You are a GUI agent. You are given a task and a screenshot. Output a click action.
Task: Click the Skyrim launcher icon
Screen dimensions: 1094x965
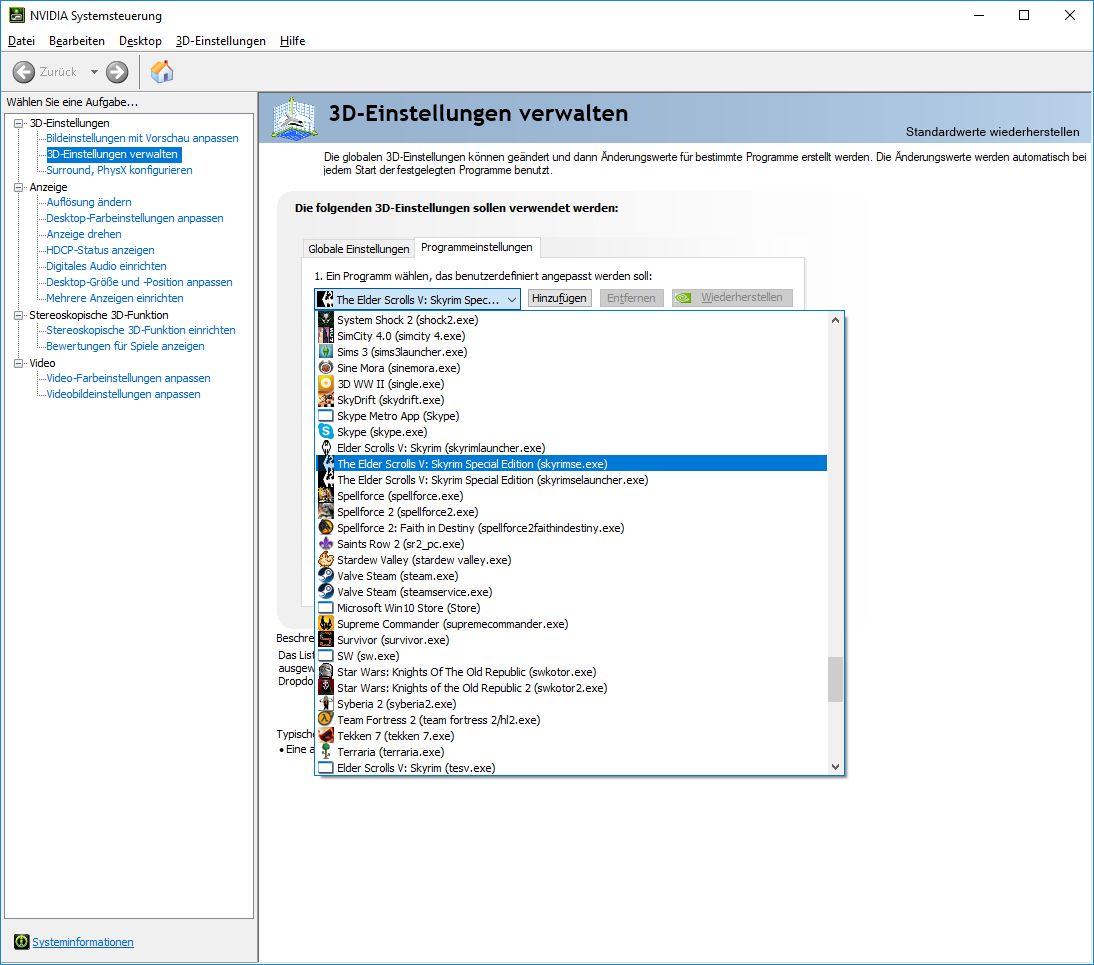tap(326, 448)
